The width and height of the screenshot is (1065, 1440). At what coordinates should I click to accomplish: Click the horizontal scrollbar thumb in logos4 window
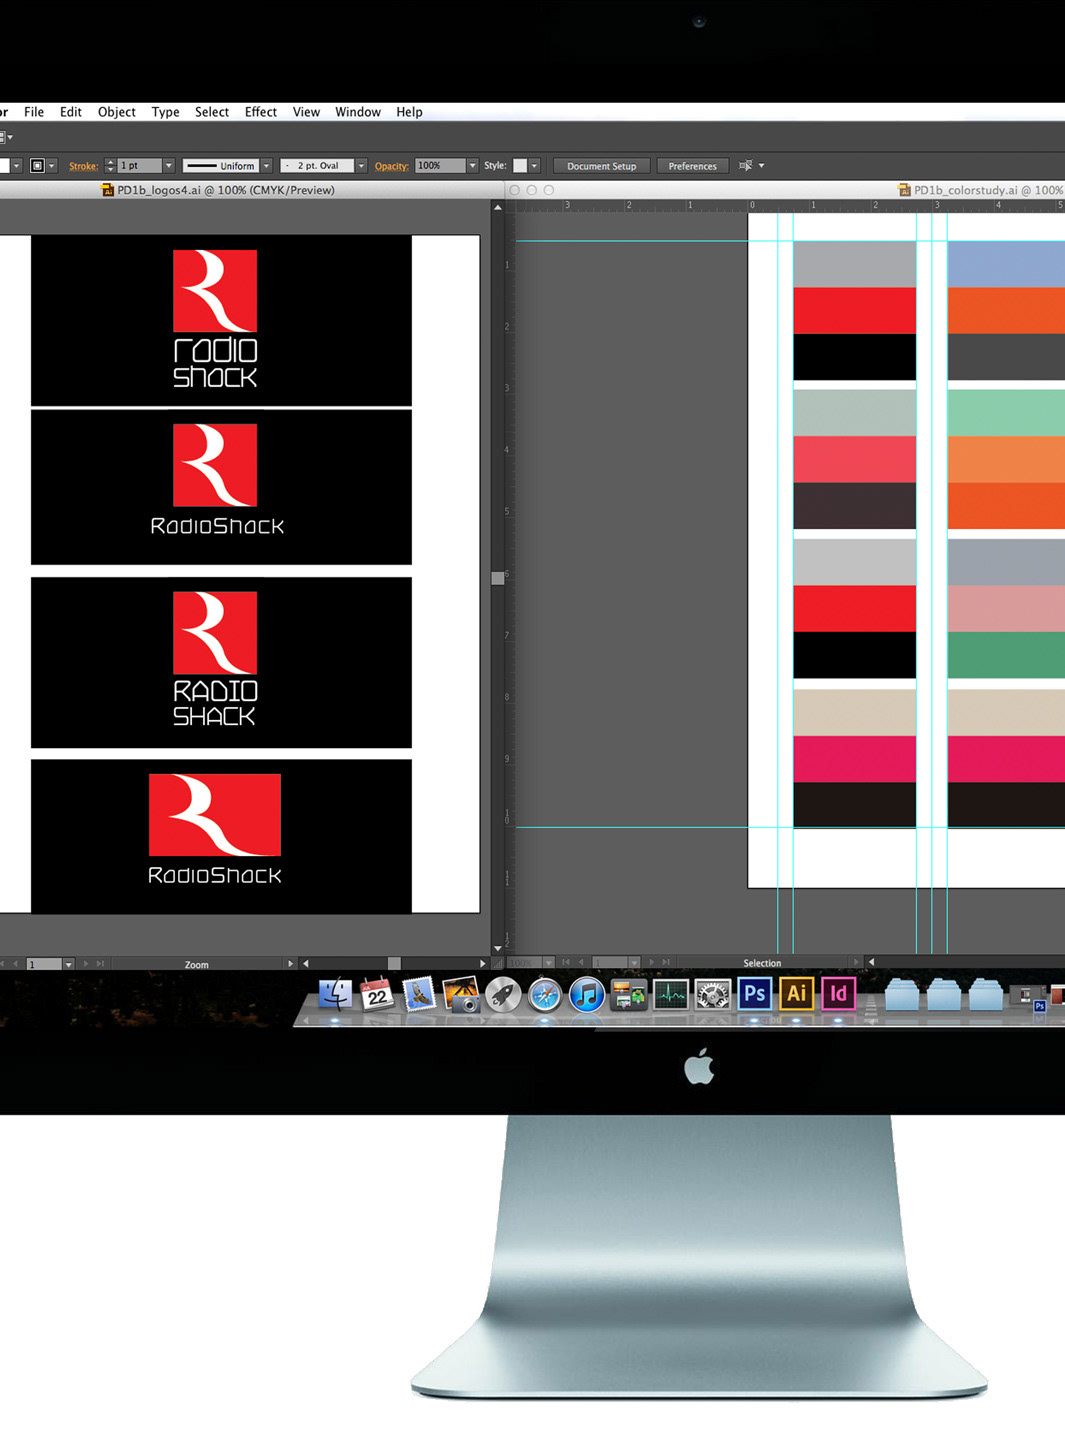point(394,964)
